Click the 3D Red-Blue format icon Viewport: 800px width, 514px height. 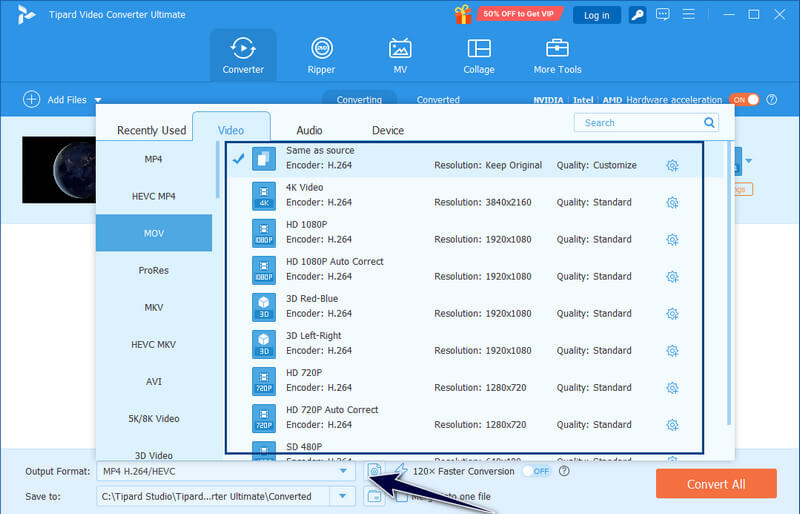click(x=264, y=307)
